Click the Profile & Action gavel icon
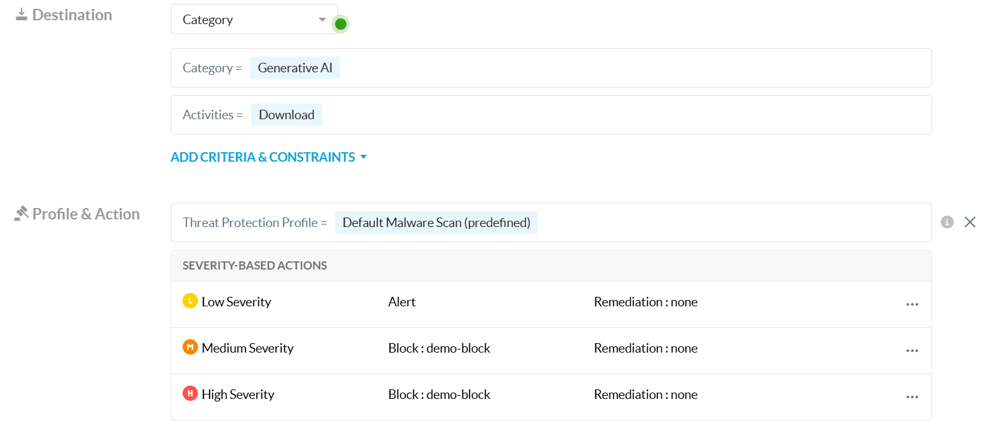This screenshot has height=430, width=1000. coord(21,214)
